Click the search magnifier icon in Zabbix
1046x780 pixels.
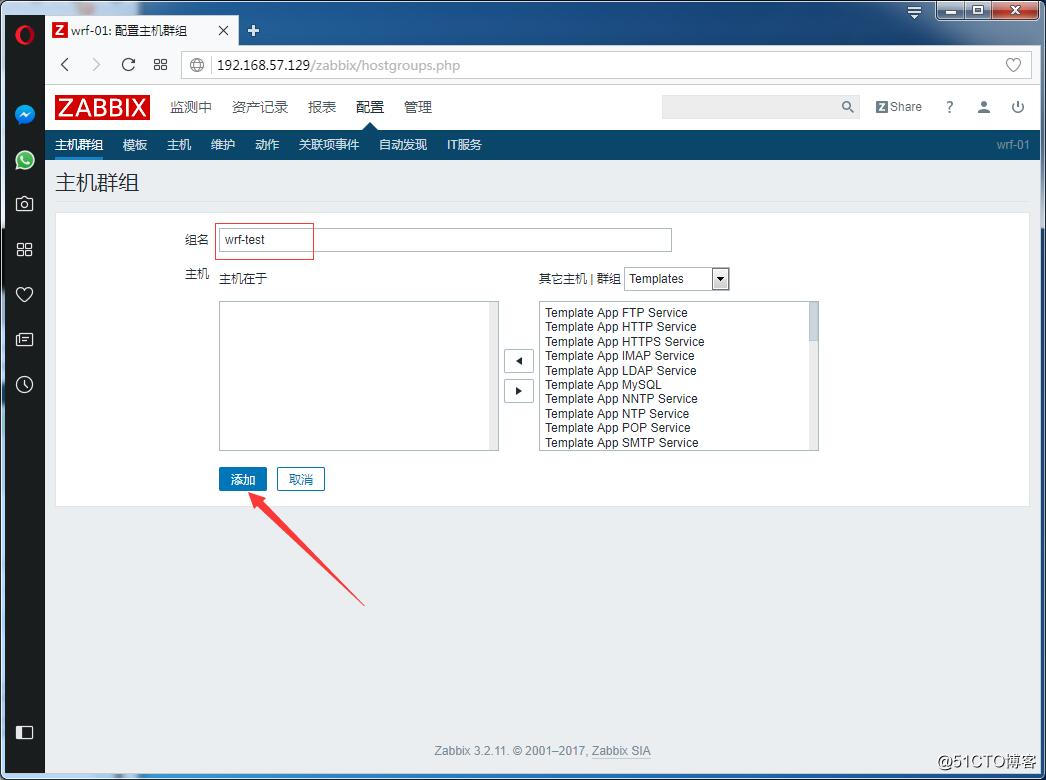[x=847, y=107]
